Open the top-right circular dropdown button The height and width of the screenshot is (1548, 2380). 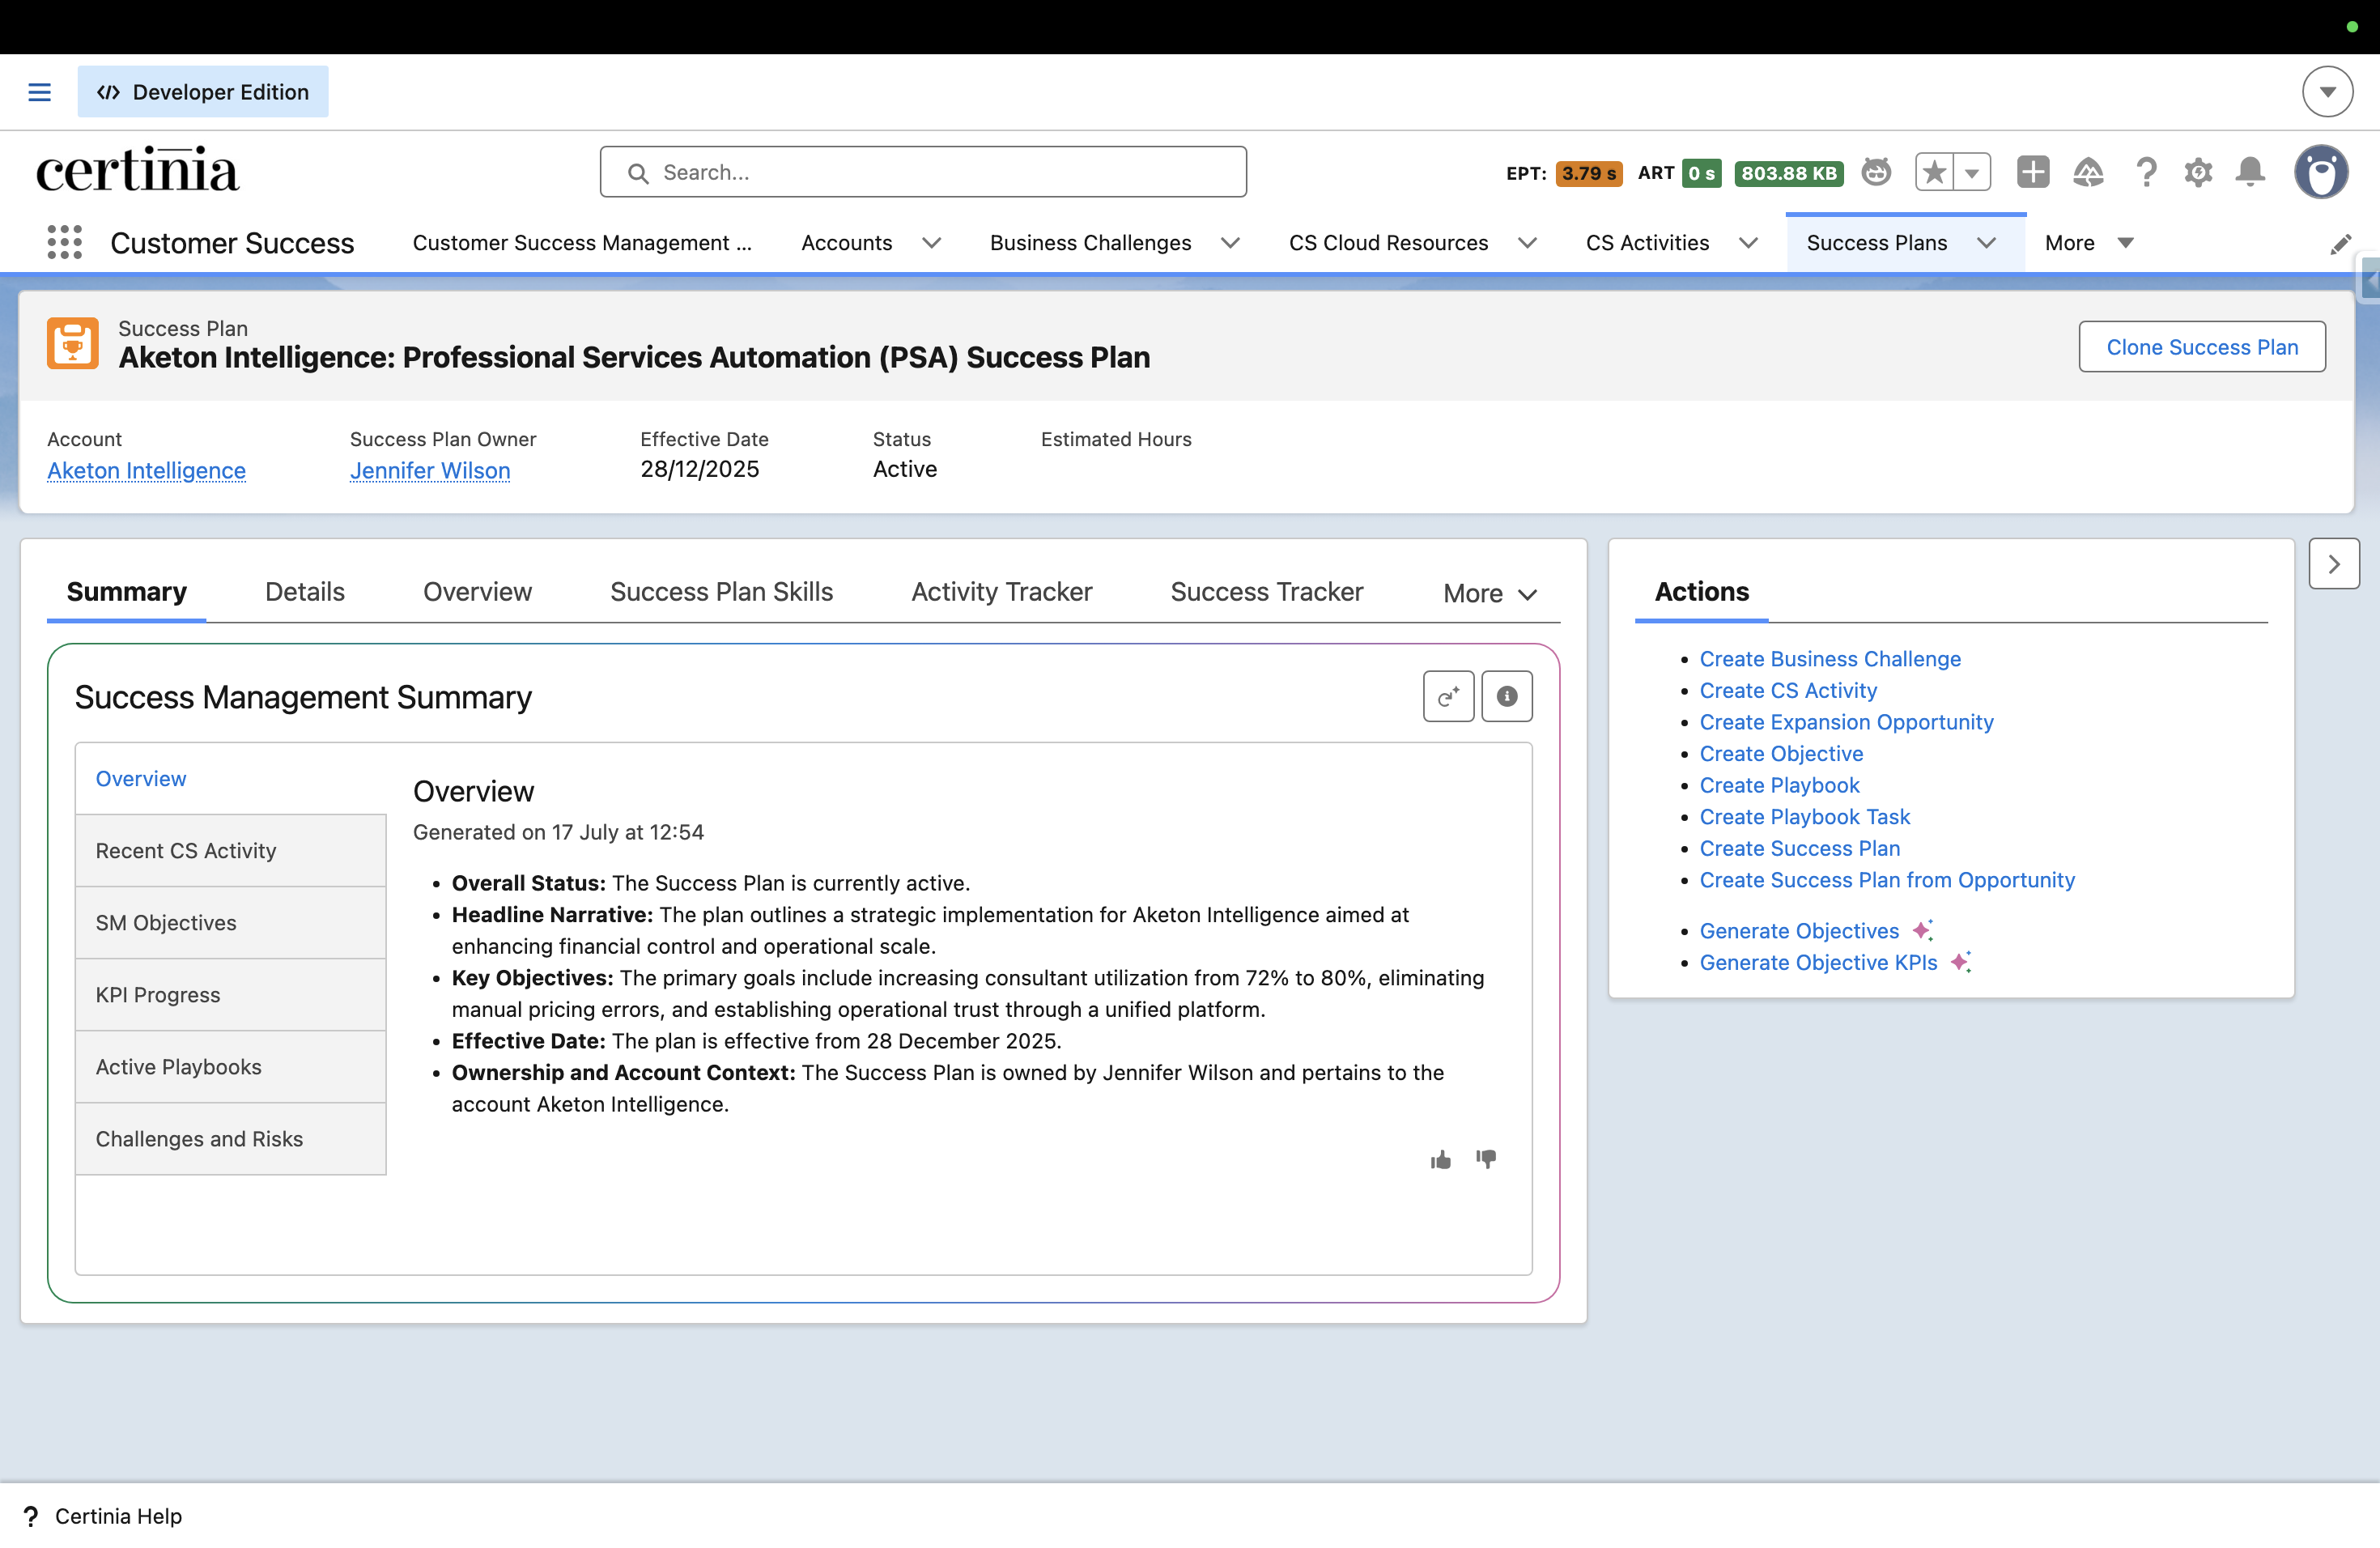(2327, 92)
